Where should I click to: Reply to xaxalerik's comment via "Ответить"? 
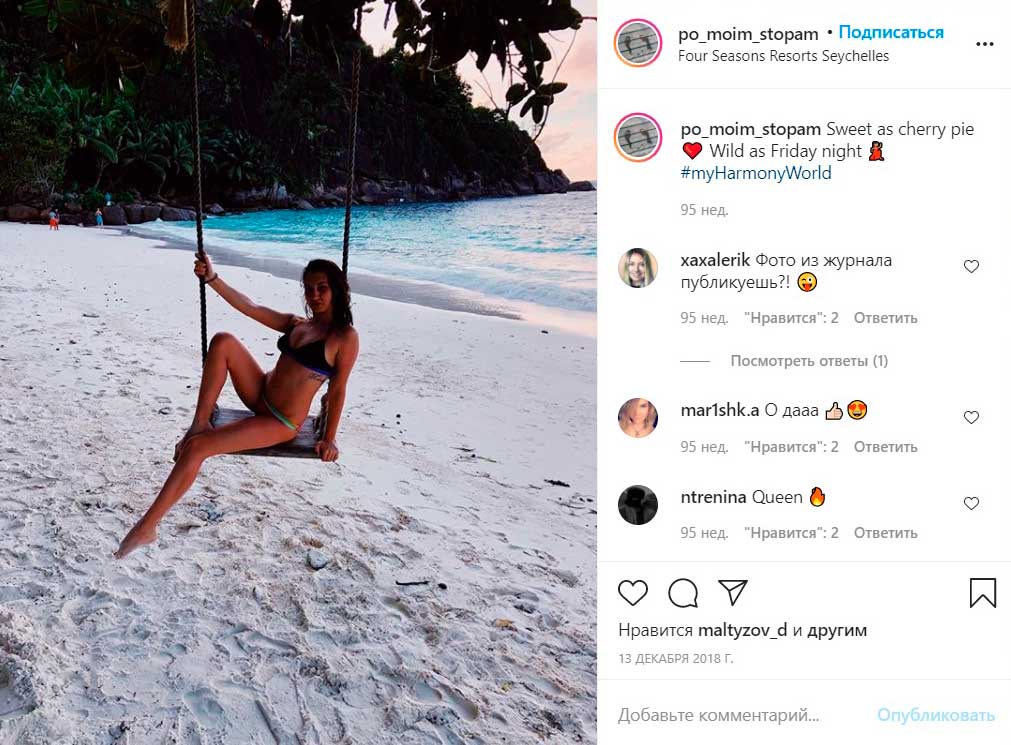(x=886, y=318)
